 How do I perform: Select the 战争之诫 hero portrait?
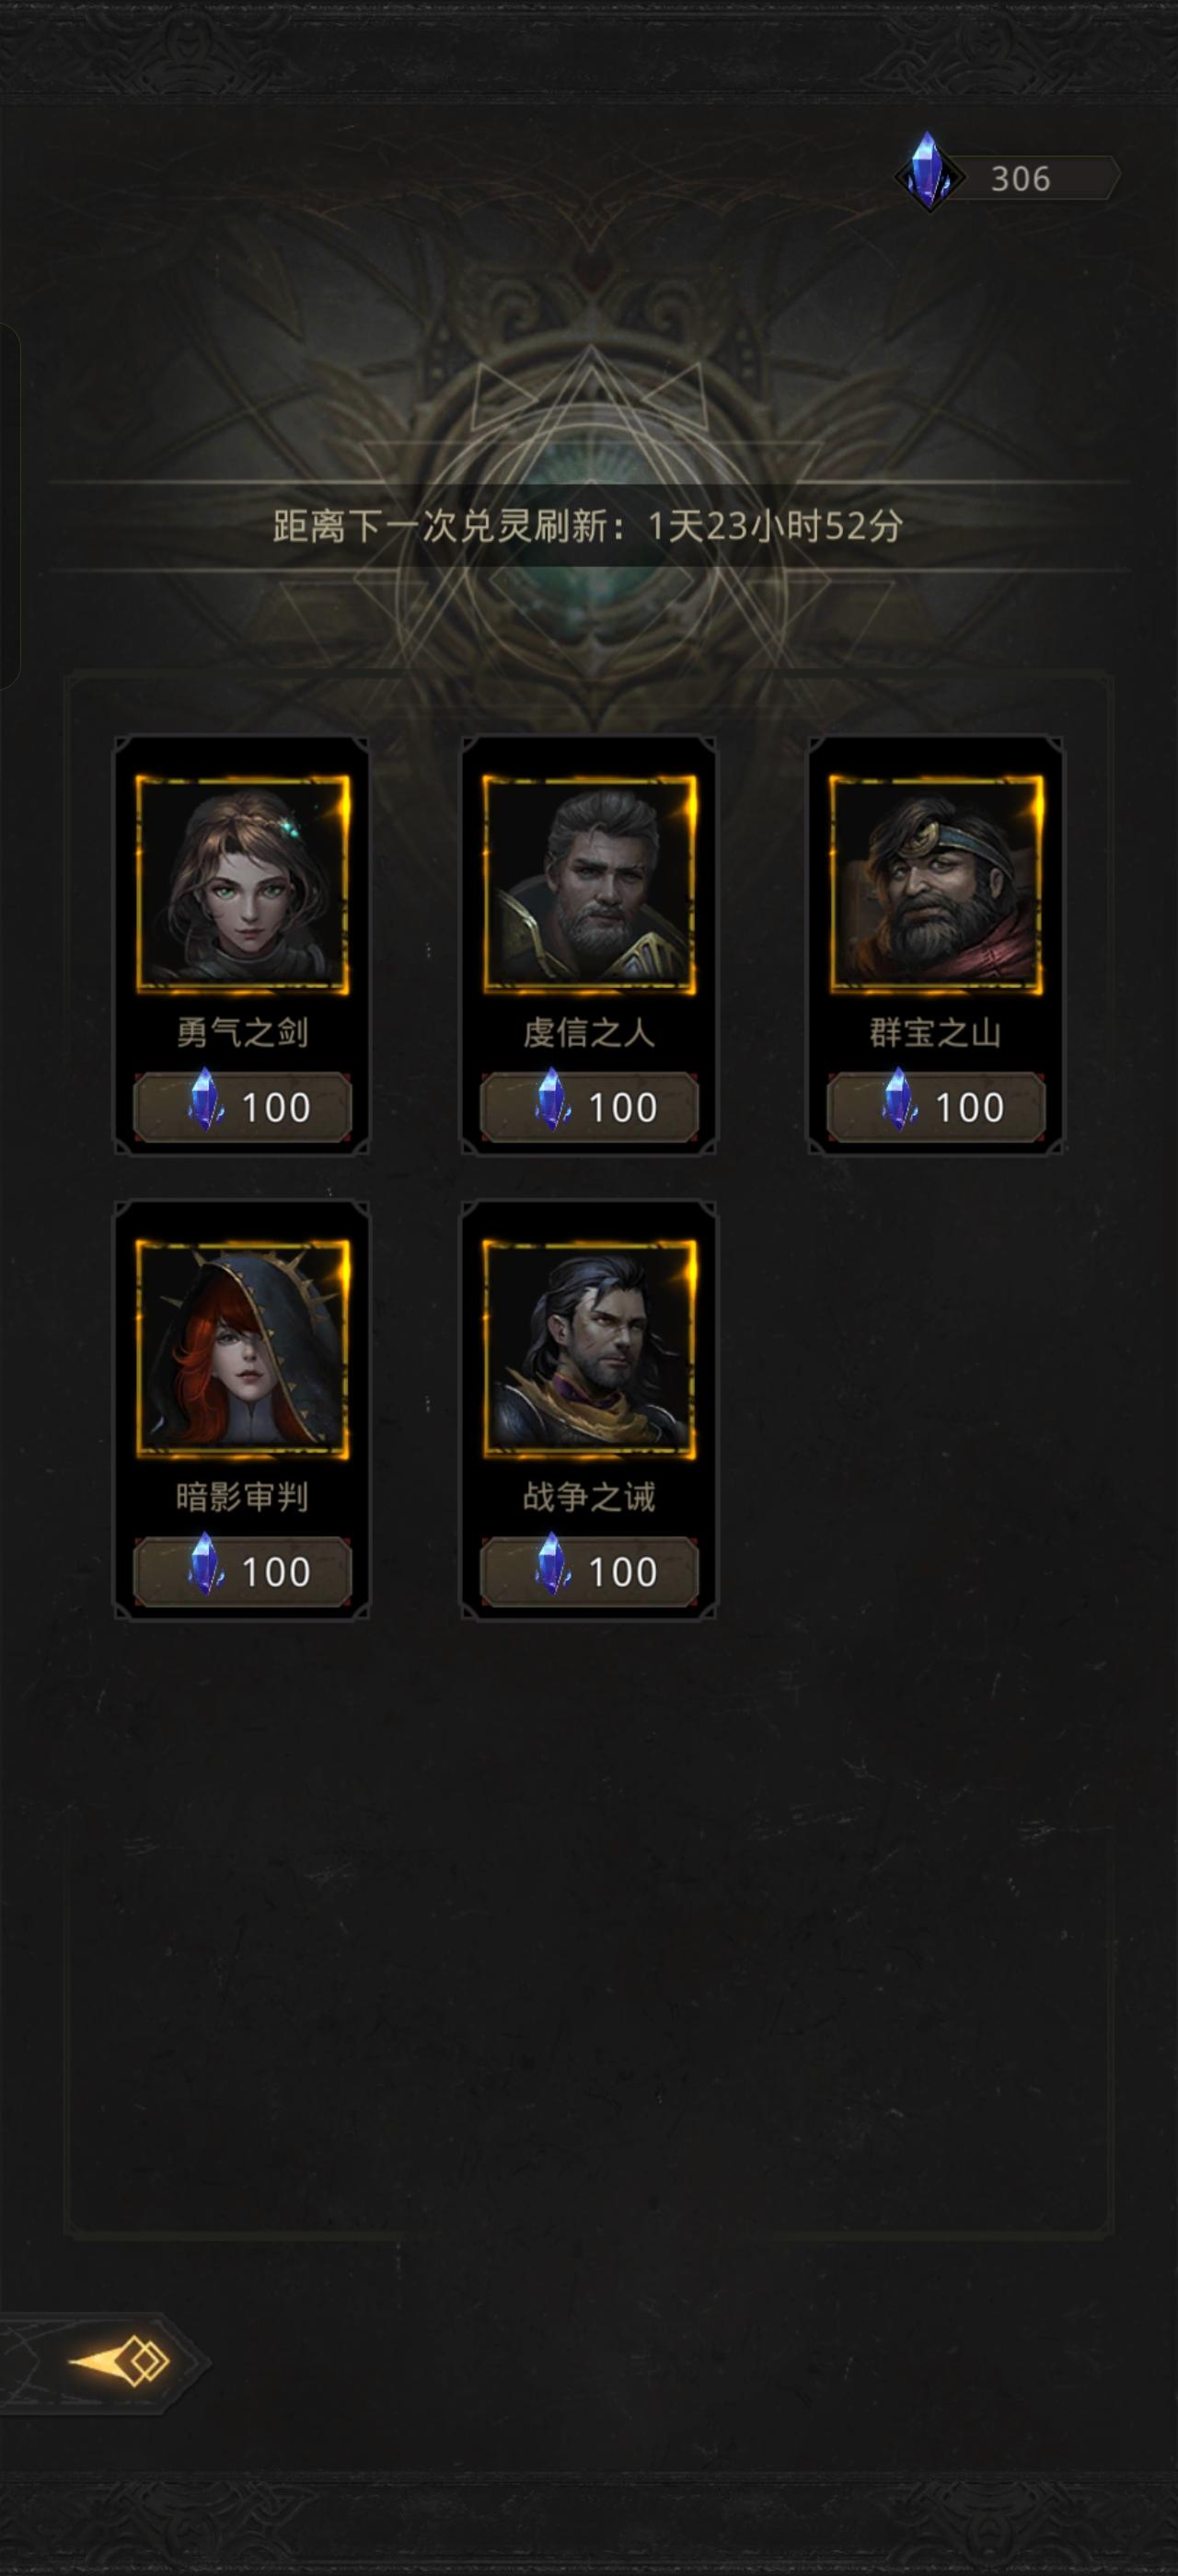(589, 1349)
